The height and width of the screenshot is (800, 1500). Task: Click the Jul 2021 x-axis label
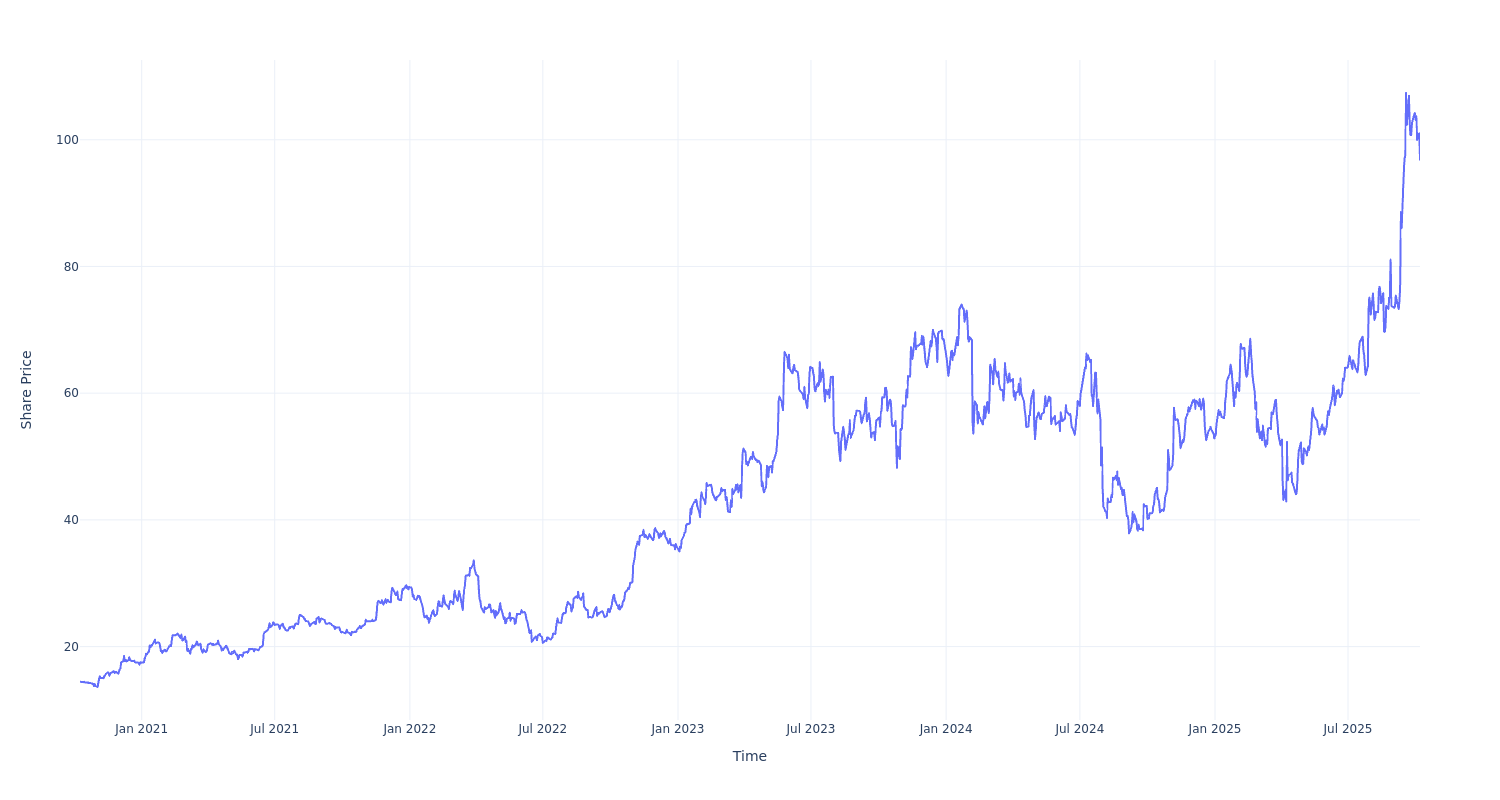[x=274, y=729]
